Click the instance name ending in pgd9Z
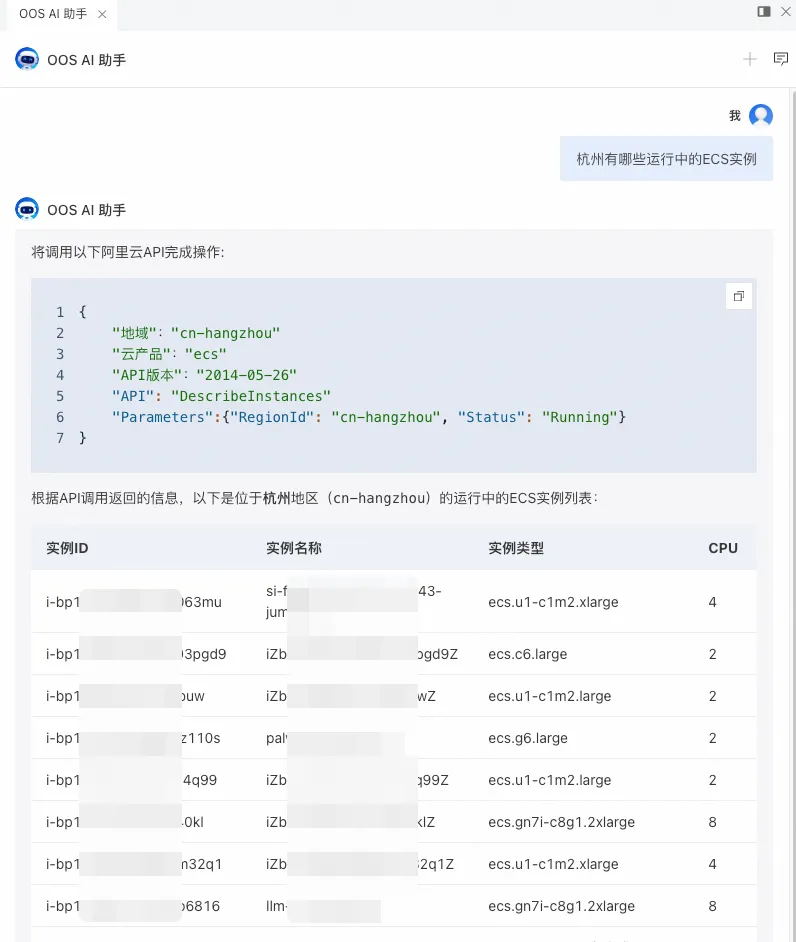The height and width of the screenshot is (942, 796). tap(362, 654)
